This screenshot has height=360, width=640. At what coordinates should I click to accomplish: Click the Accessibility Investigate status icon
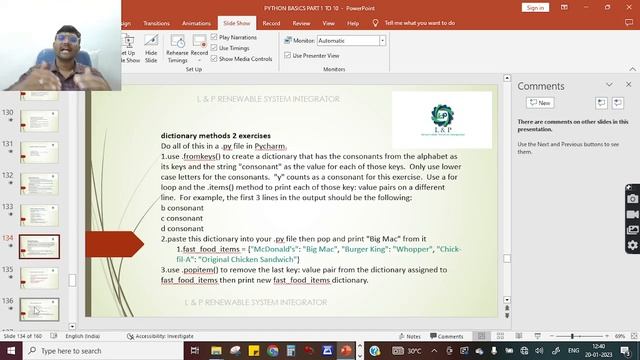[130, 336]
